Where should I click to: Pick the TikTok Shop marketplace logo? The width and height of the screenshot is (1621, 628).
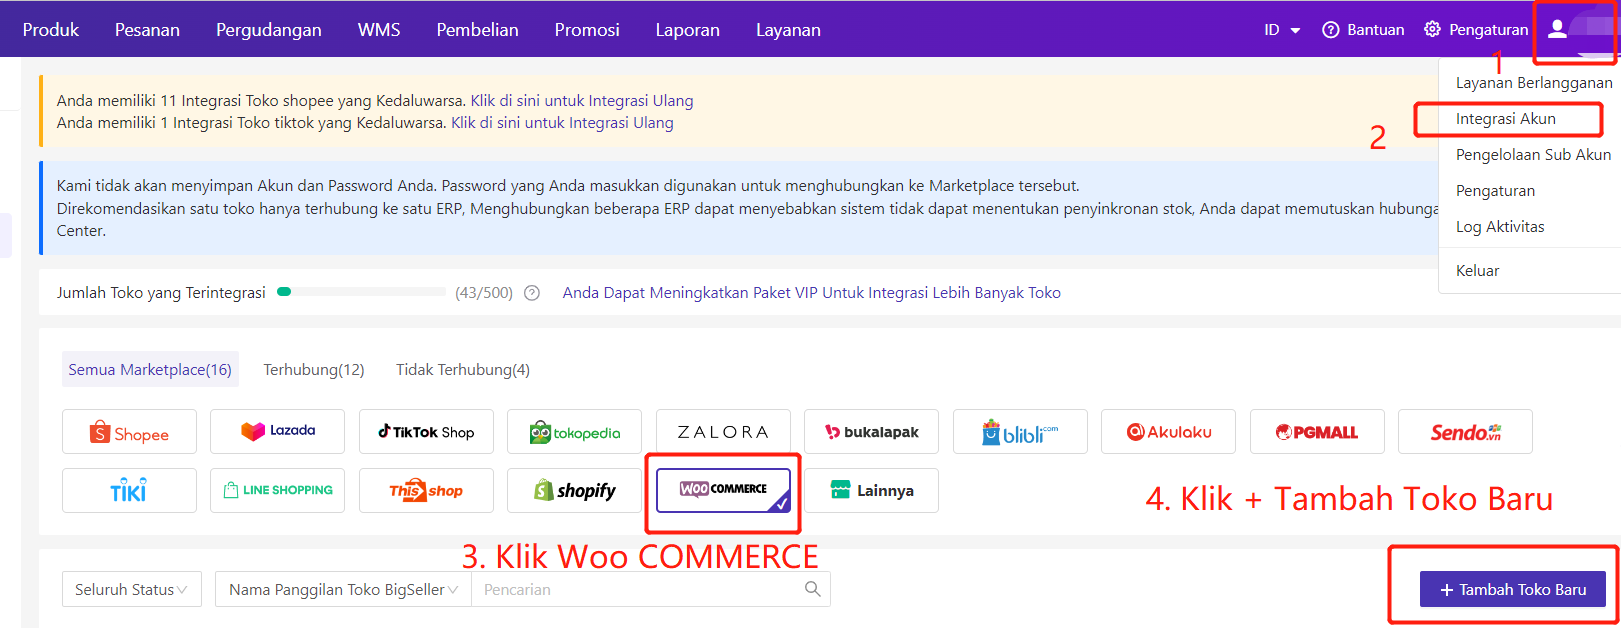tap(426, 432)
